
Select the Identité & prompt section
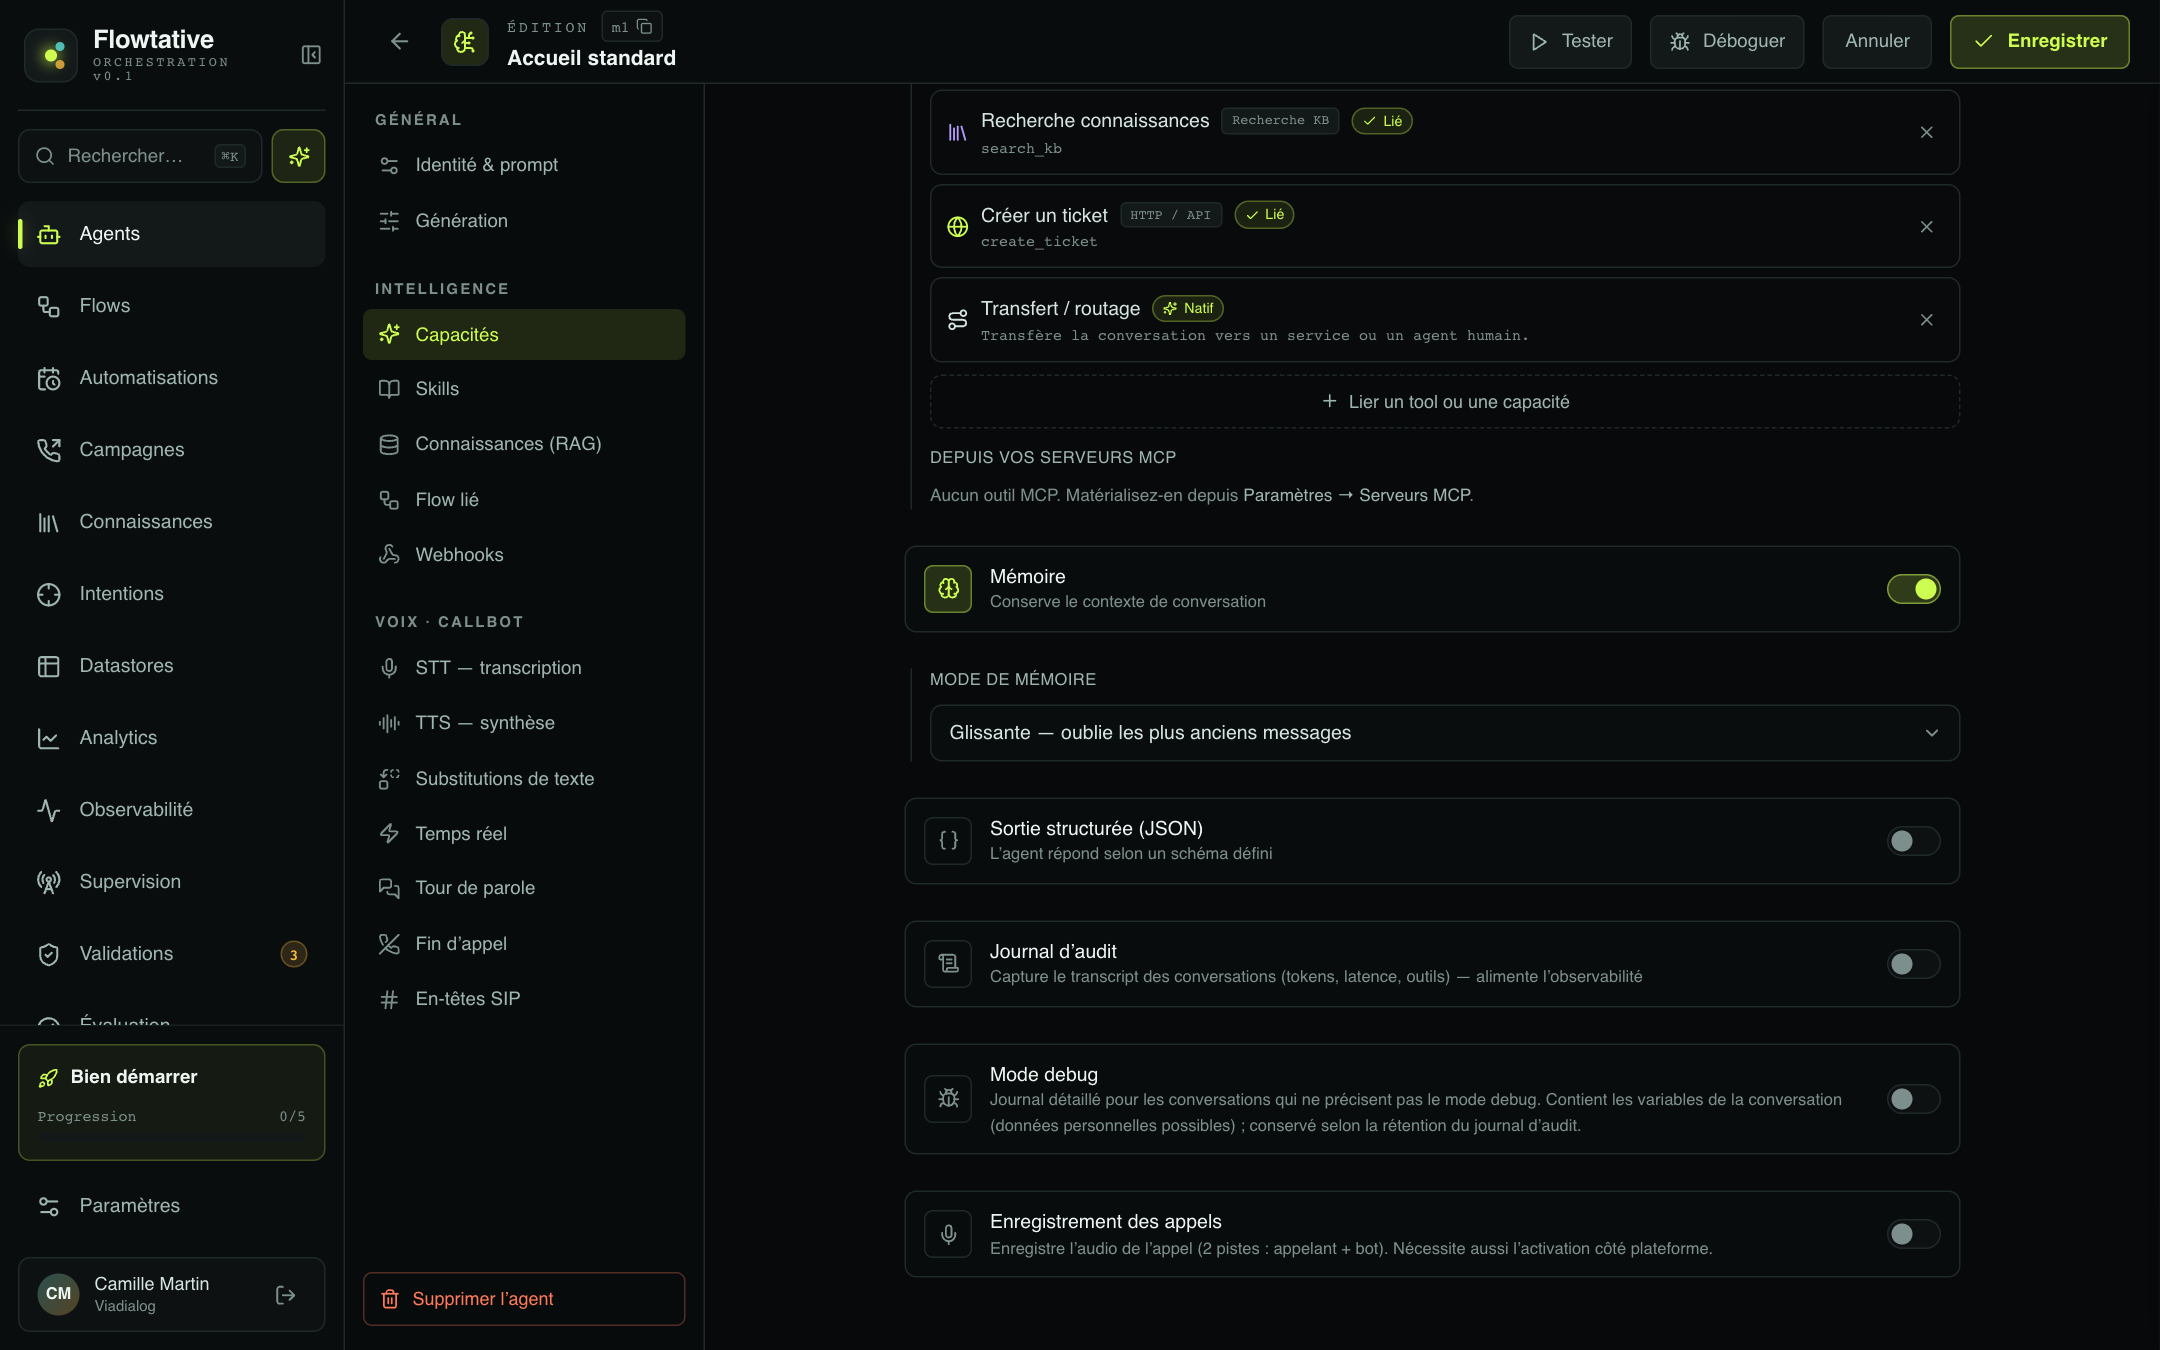(x=524, y=165)
